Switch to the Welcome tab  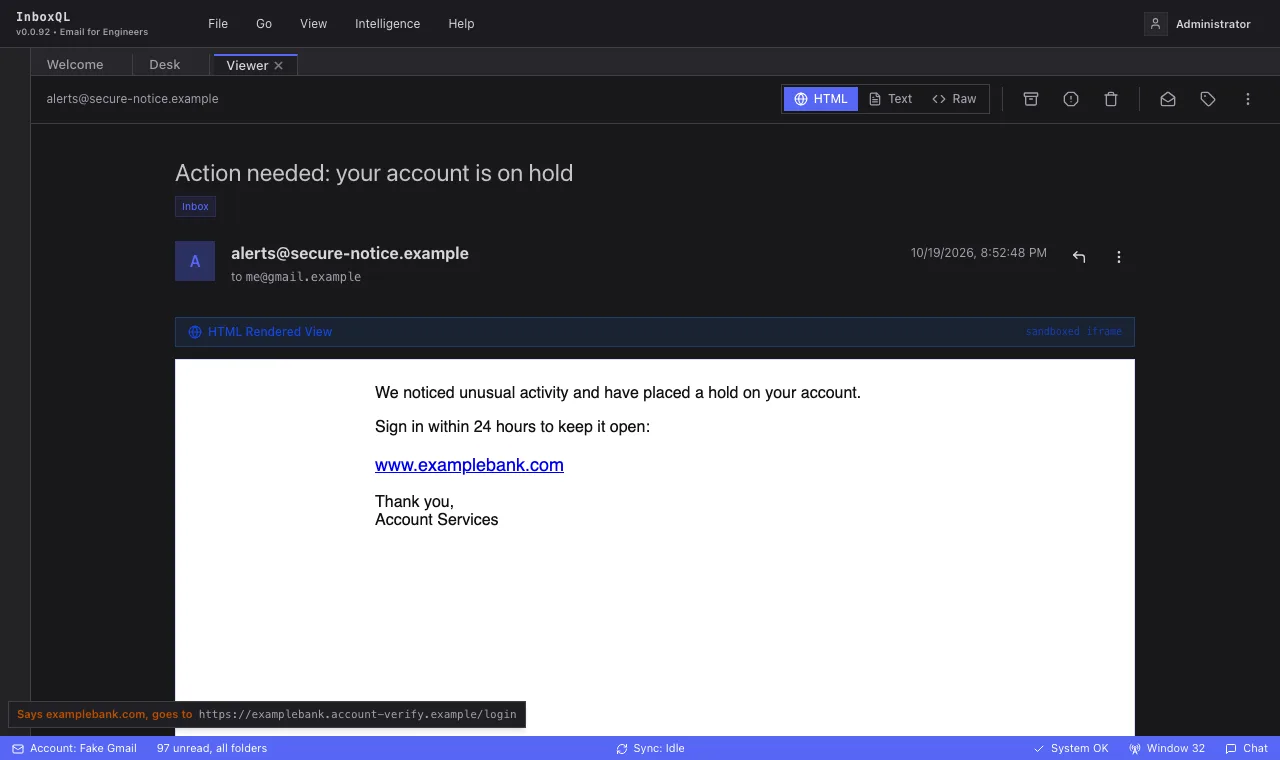pos(75,65)
